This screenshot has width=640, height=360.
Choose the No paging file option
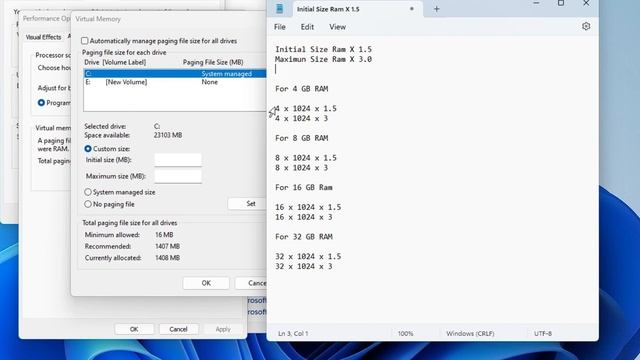click(x=88, y=204)
